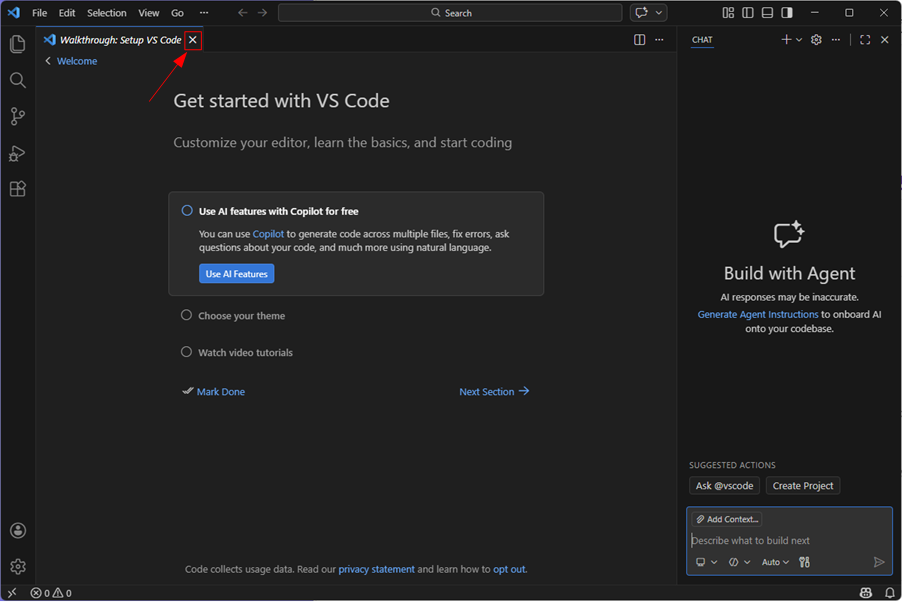Open the Explorer view in activity bar

point(17,44)
